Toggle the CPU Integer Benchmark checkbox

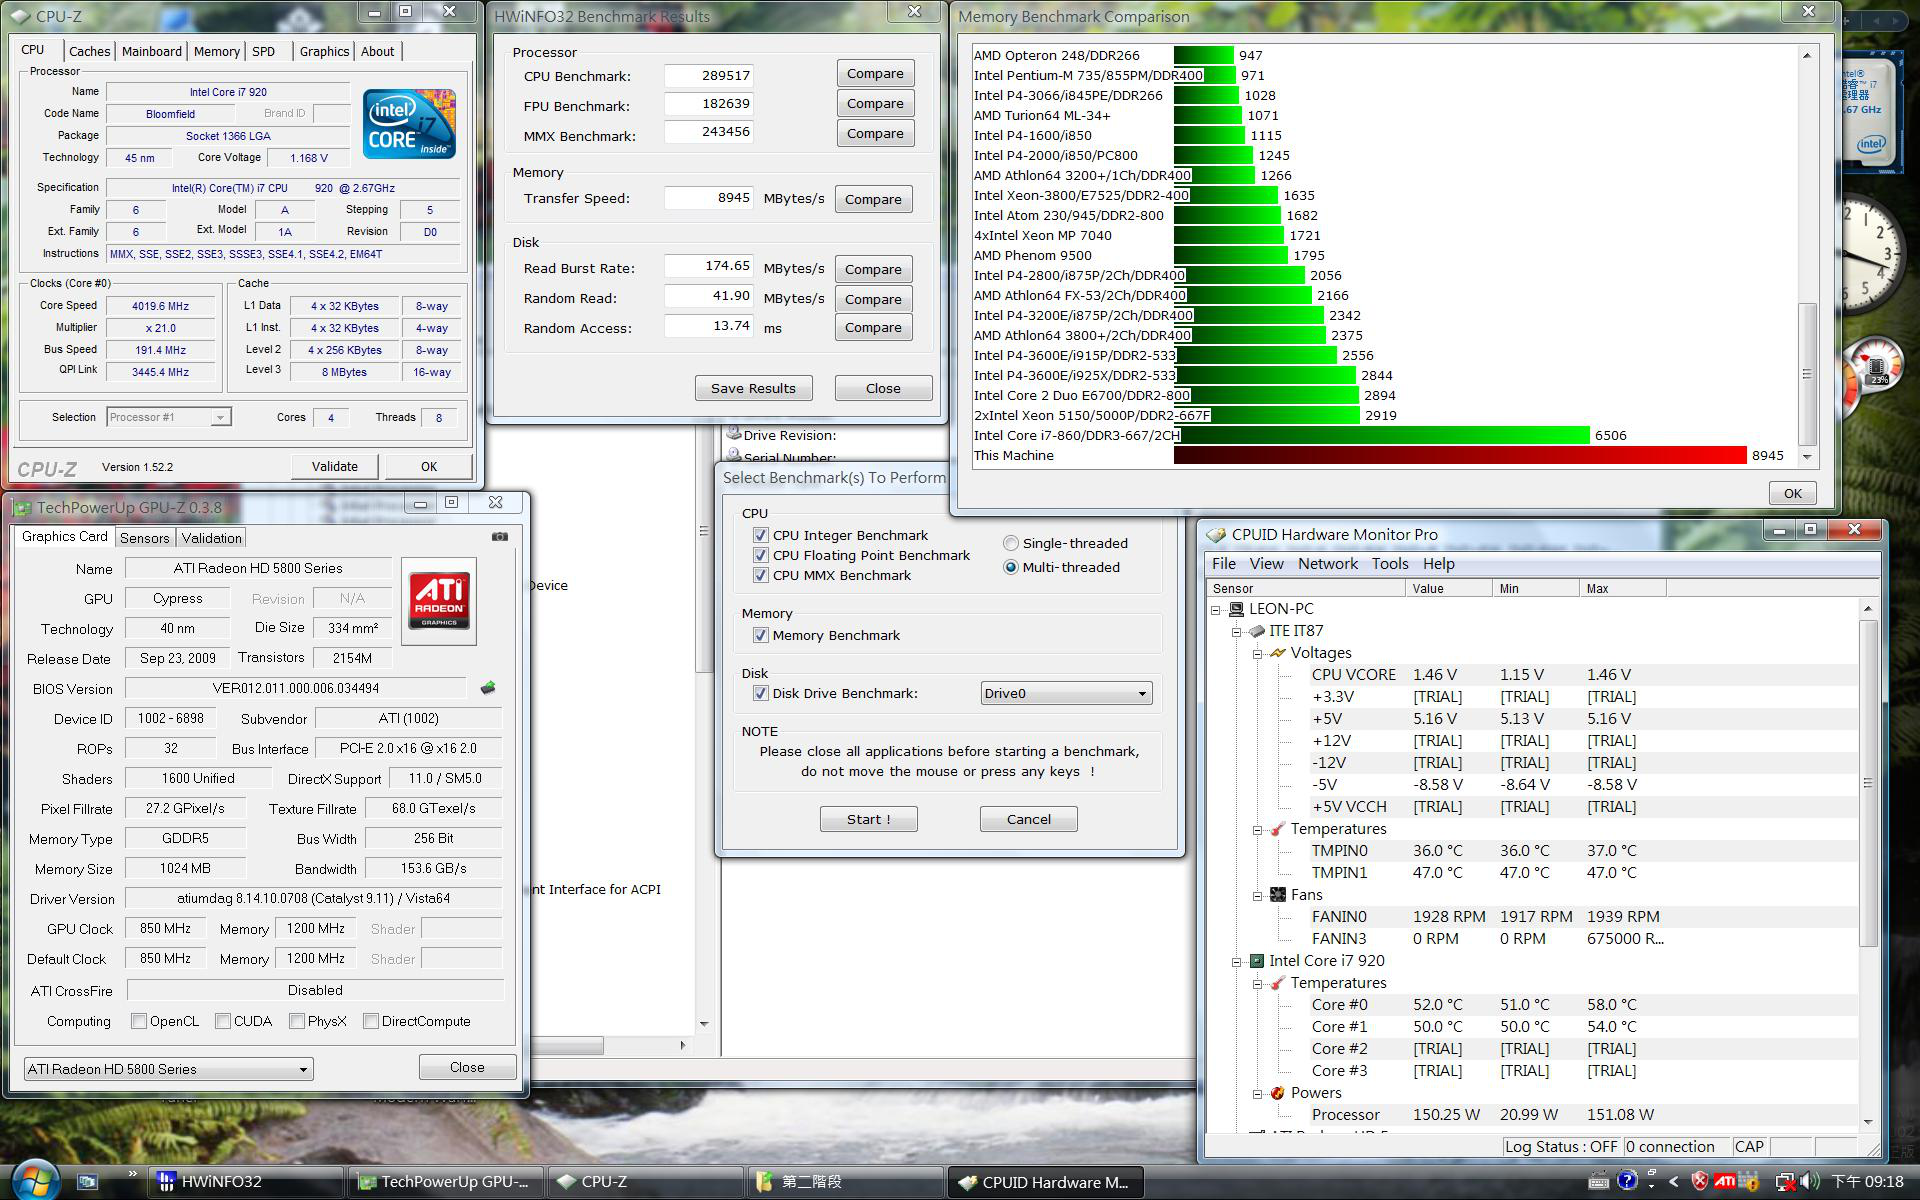coord(761,535)
